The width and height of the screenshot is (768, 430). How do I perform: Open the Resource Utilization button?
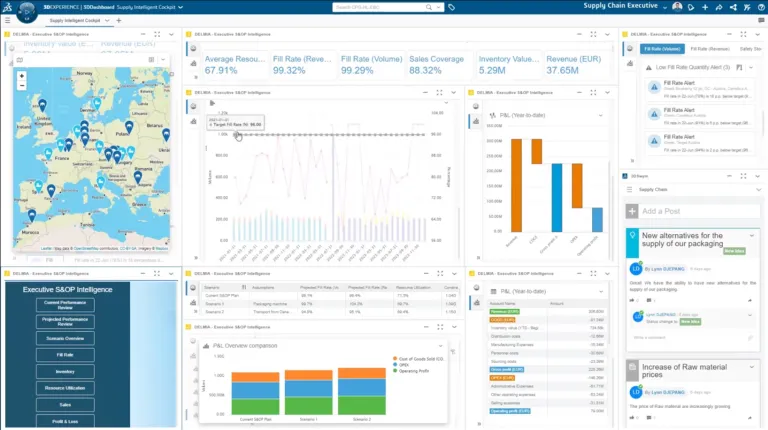pyautogui.click(x=65, y=388)
